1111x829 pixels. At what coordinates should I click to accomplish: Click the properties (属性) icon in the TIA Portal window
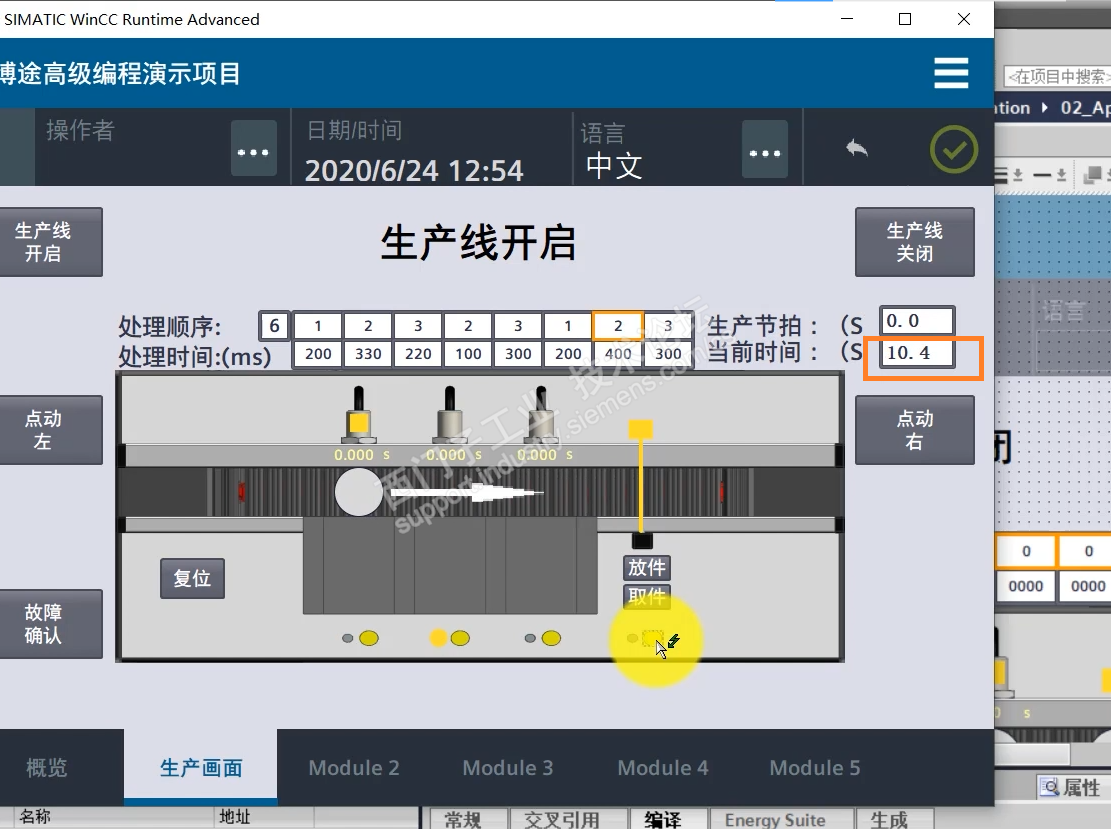[x=1049, y=786]
